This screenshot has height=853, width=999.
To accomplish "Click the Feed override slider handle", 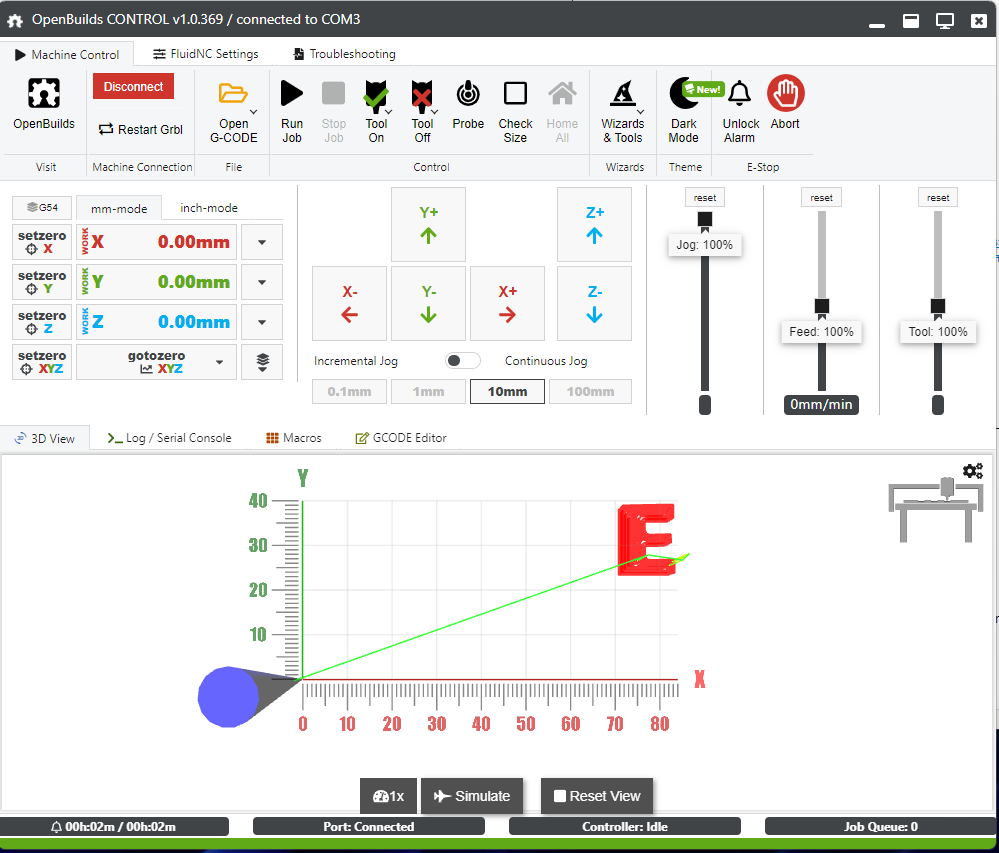I will tap(822, 306).
